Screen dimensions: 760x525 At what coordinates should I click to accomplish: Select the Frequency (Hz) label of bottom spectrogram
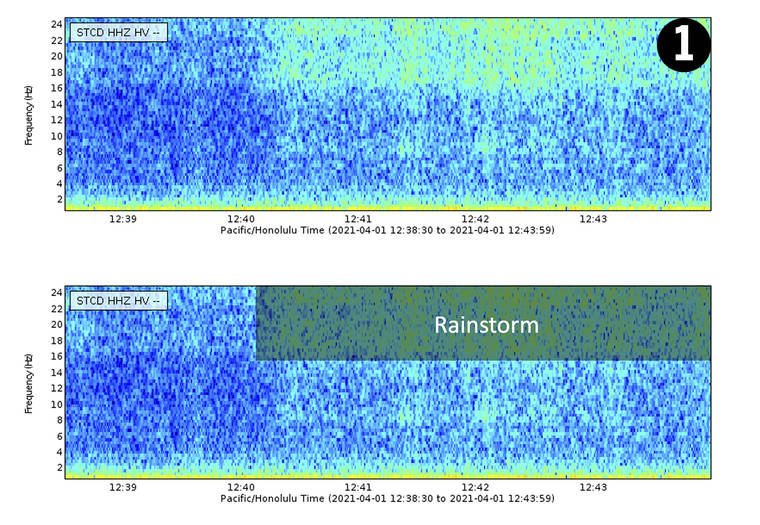tap(31, 381)
